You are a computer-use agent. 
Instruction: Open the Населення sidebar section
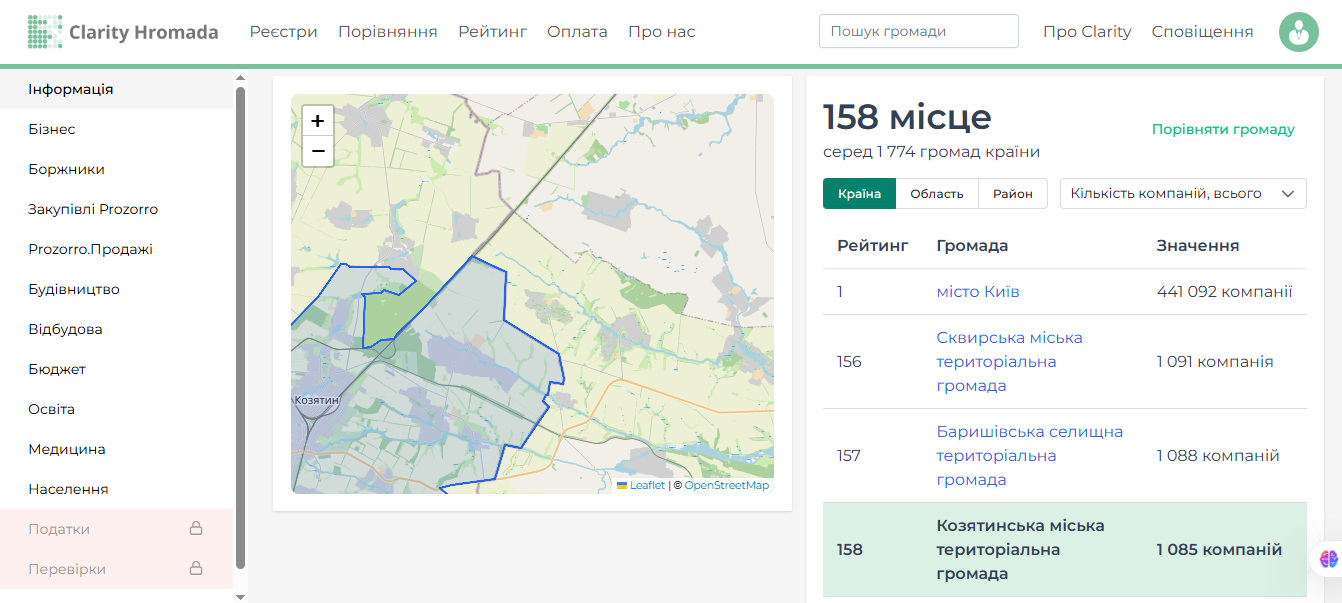(x=116, y=489)
